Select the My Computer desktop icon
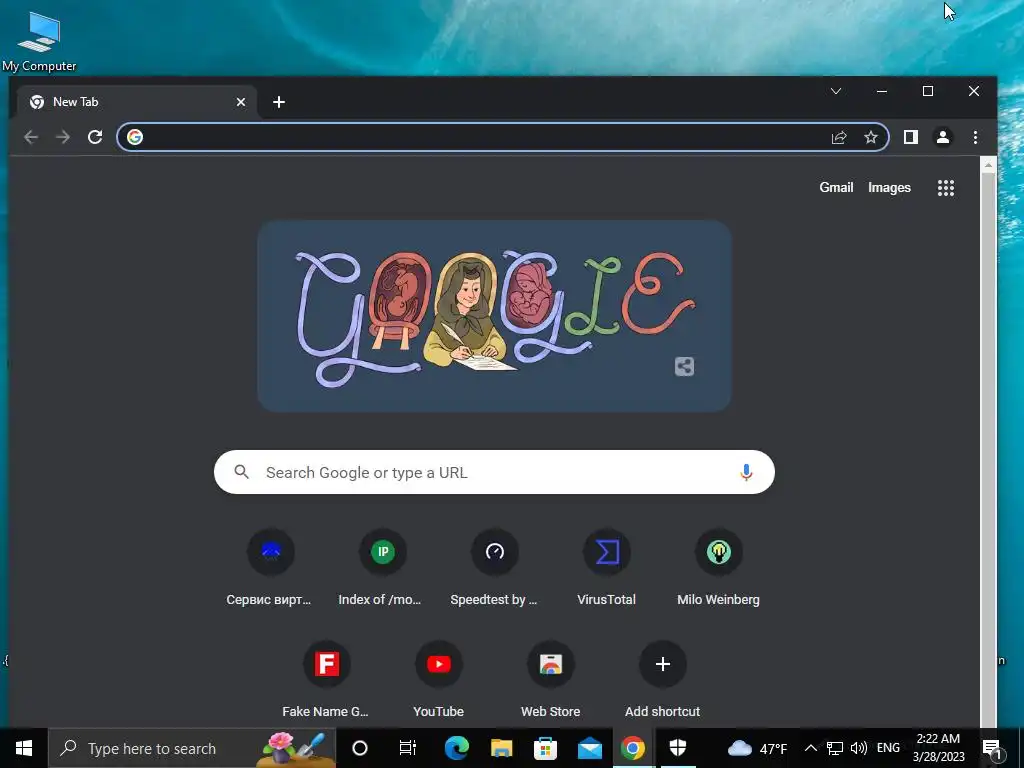 click(39, 40)
